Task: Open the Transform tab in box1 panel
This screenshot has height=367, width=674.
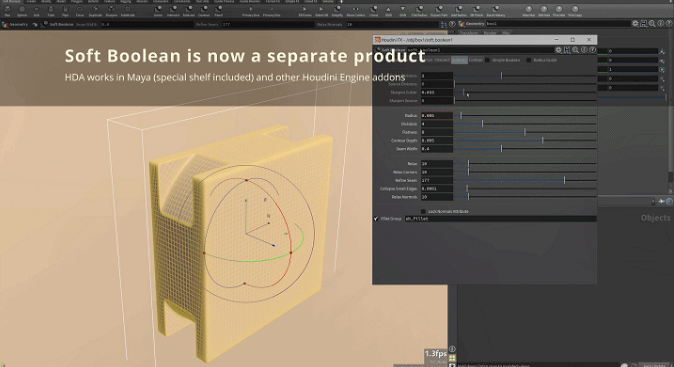Action: pos(469,33)
